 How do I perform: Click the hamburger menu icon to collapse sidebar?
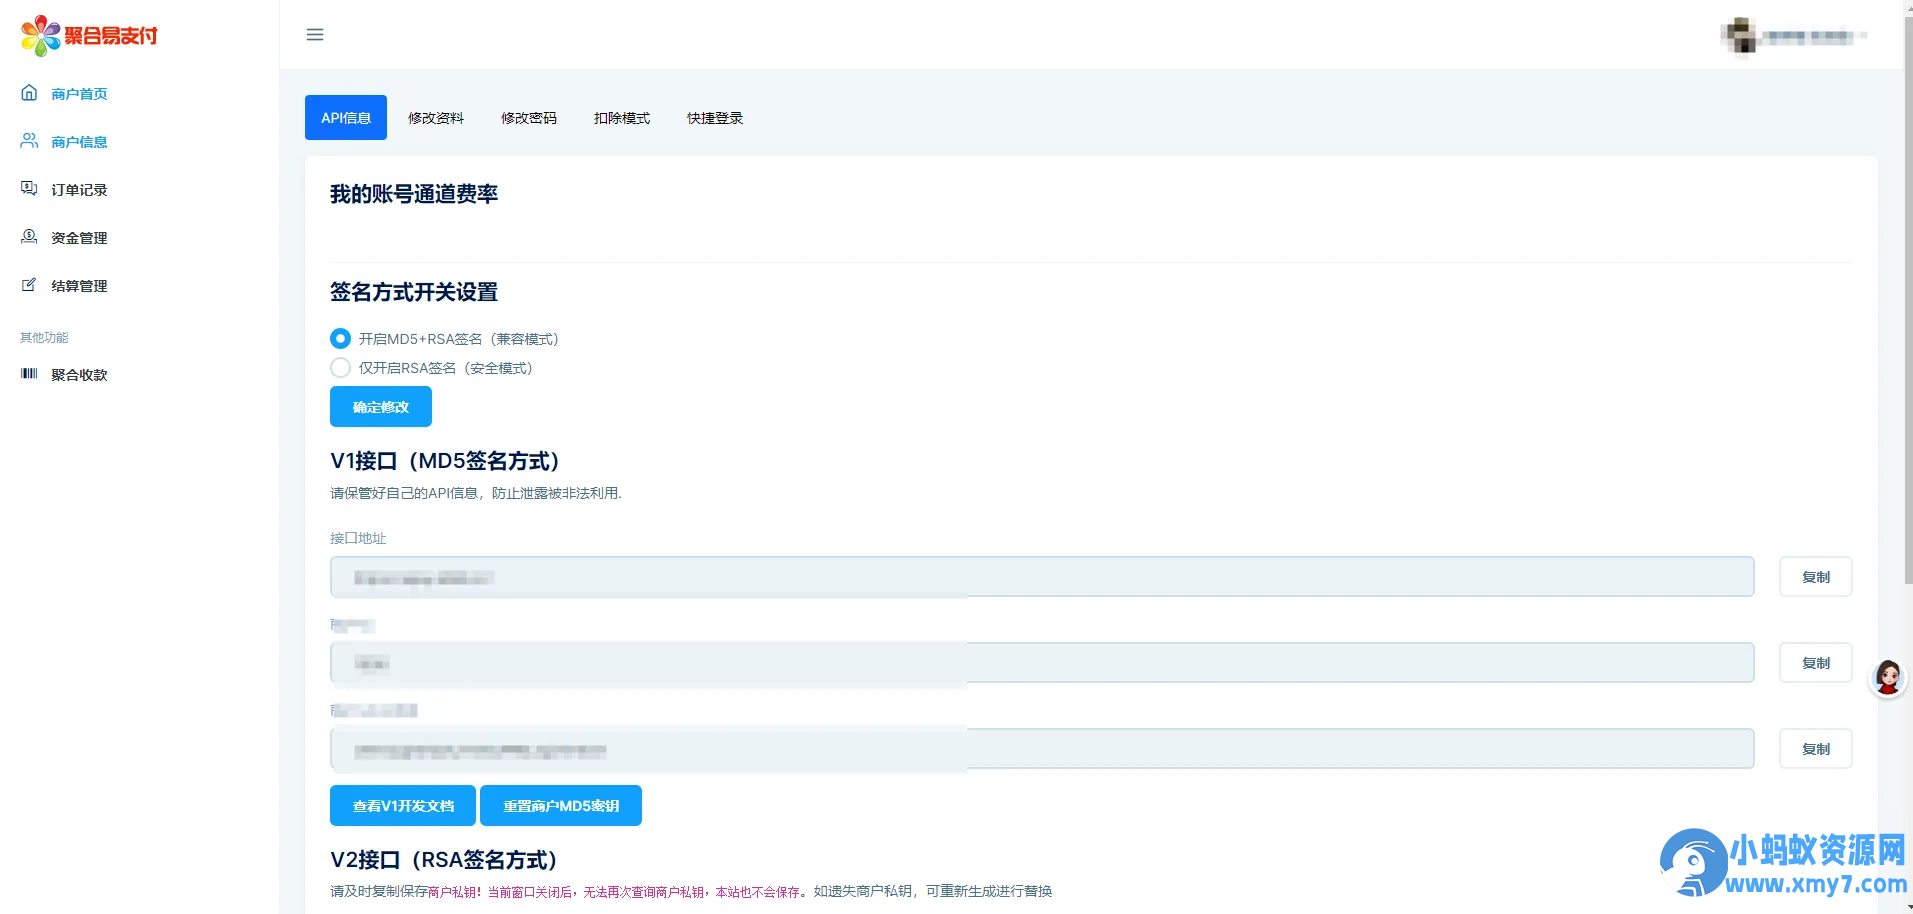pos(315,35)
